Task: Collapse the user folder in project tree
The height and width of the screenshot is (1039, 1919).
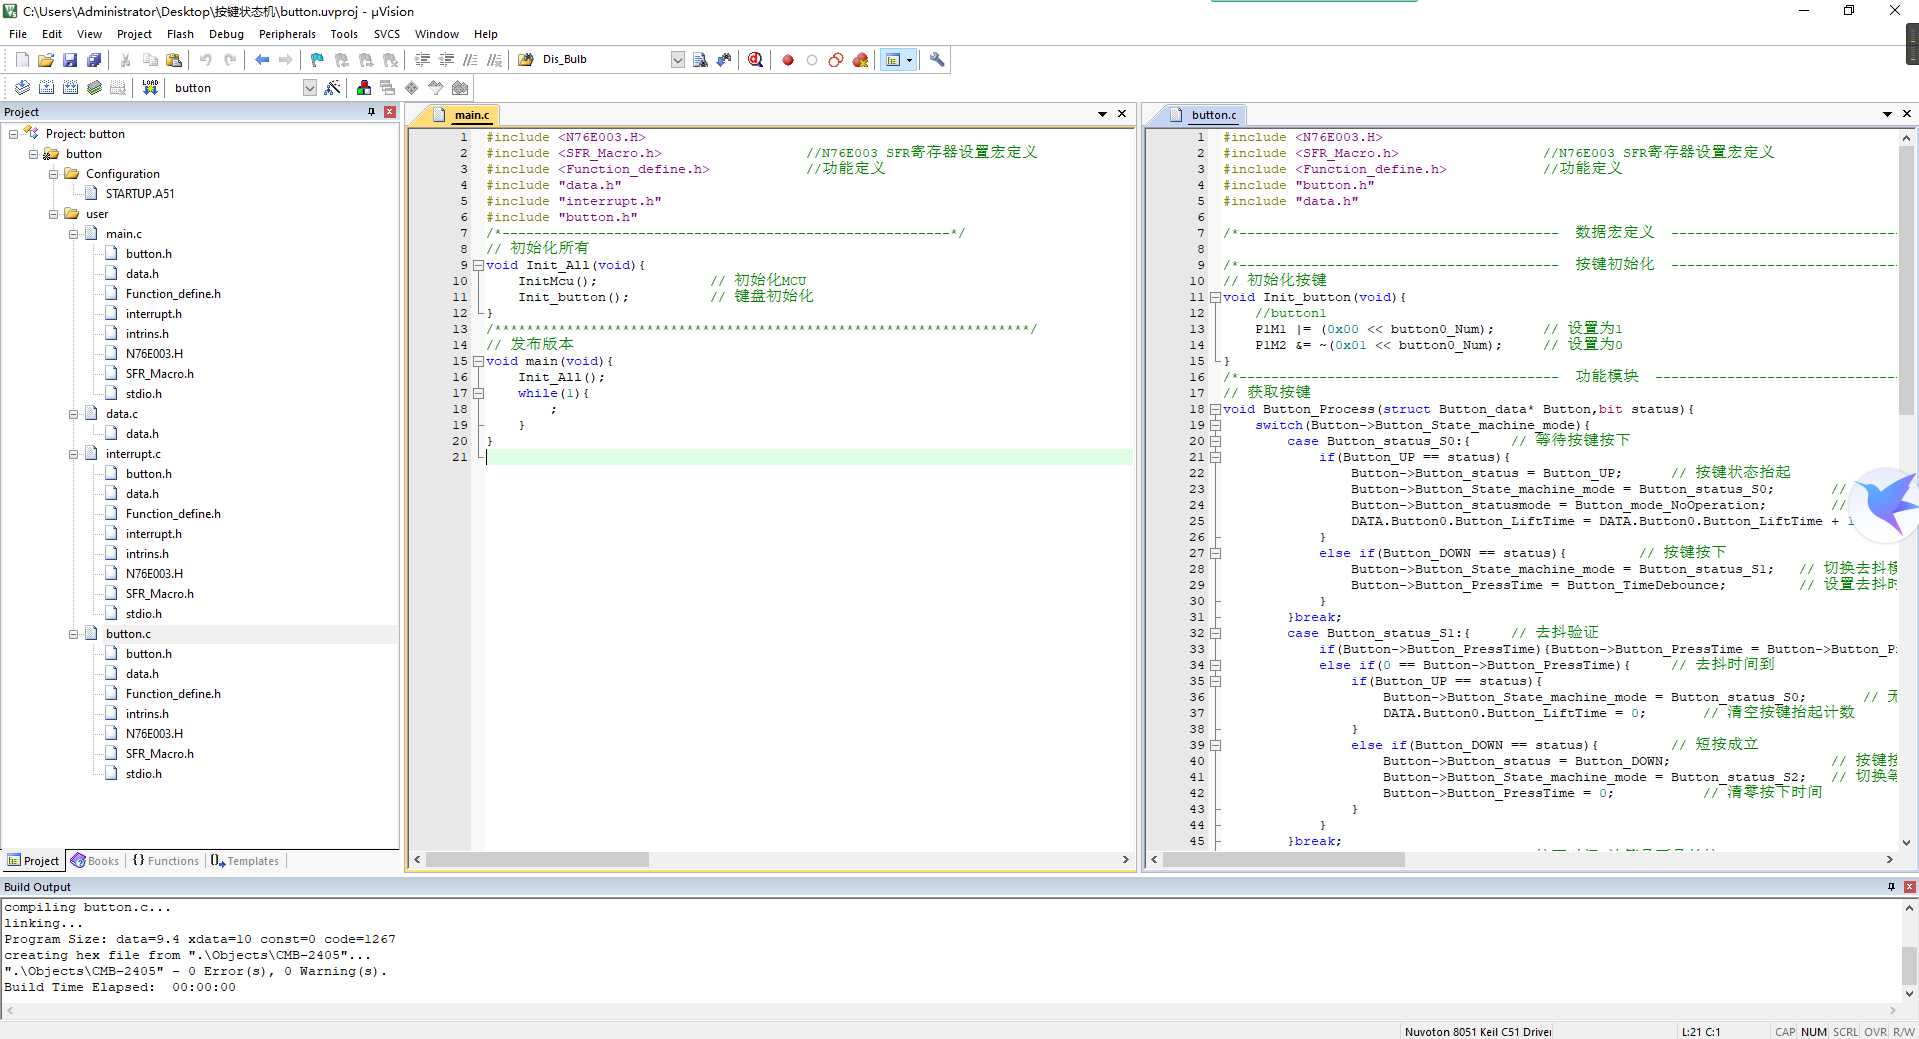Action: [53, 214]
